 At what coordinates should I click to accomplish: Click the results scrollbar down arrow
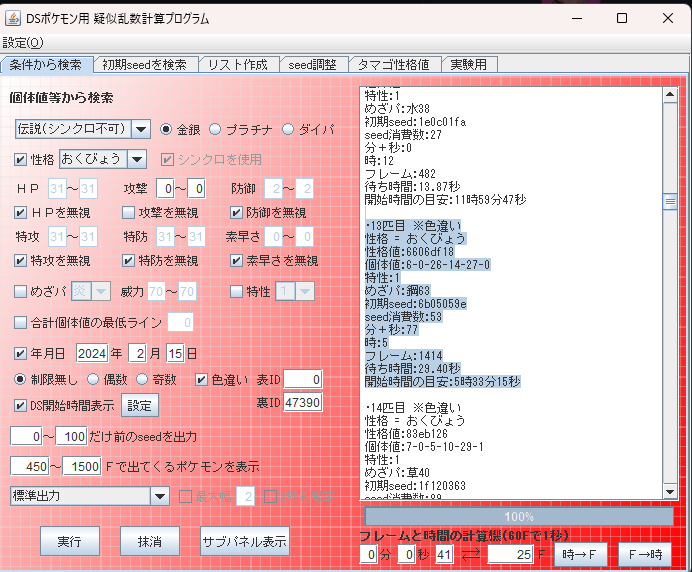[670, 491]
